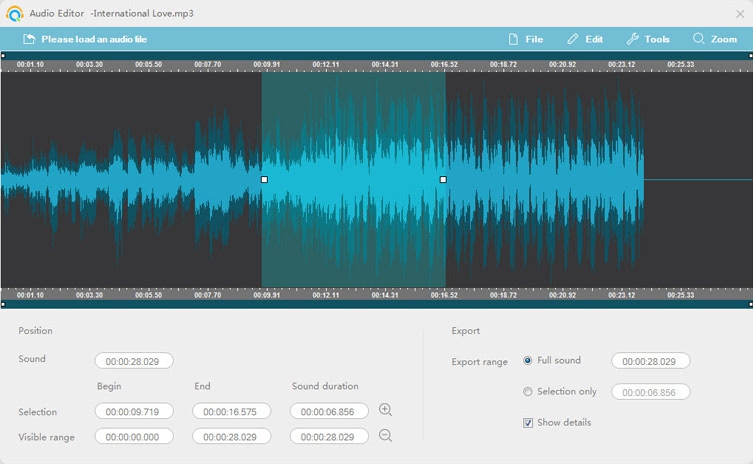Uncheck the Show details checkbox
753x464 pixels.
(528, 423)
